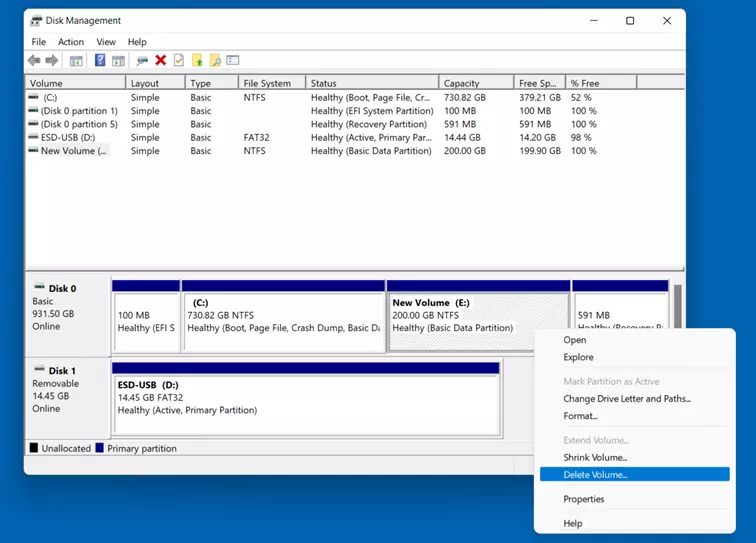Click the red X Delete toolbar icon

[x=161, y=60]
